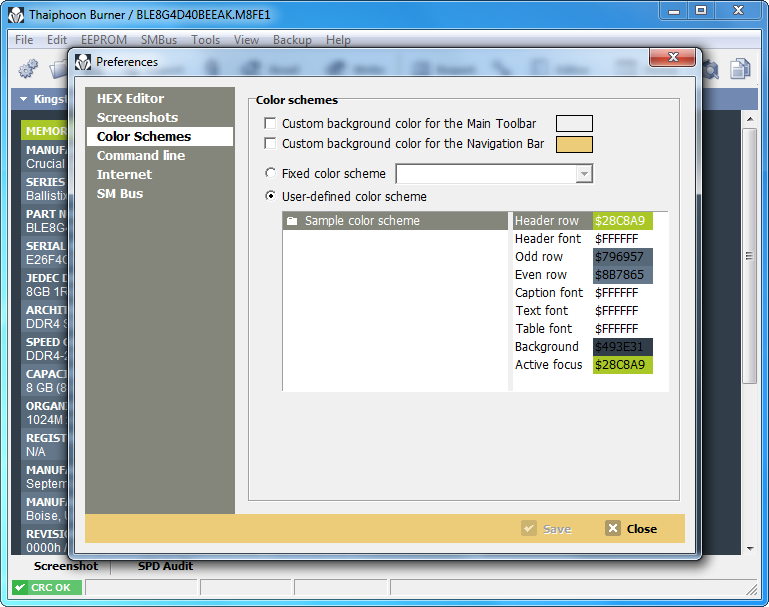769x607 pixels.
Task: Click the main window vertical scrollbar thumb
Action: tap(749, 256)
